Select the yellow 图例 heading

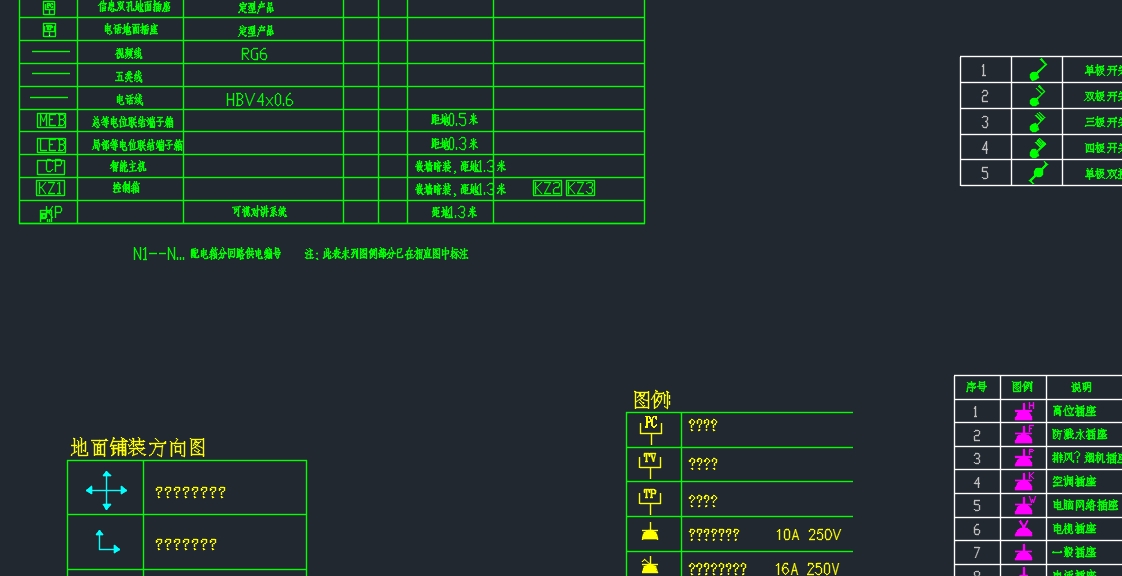point(651,400)
